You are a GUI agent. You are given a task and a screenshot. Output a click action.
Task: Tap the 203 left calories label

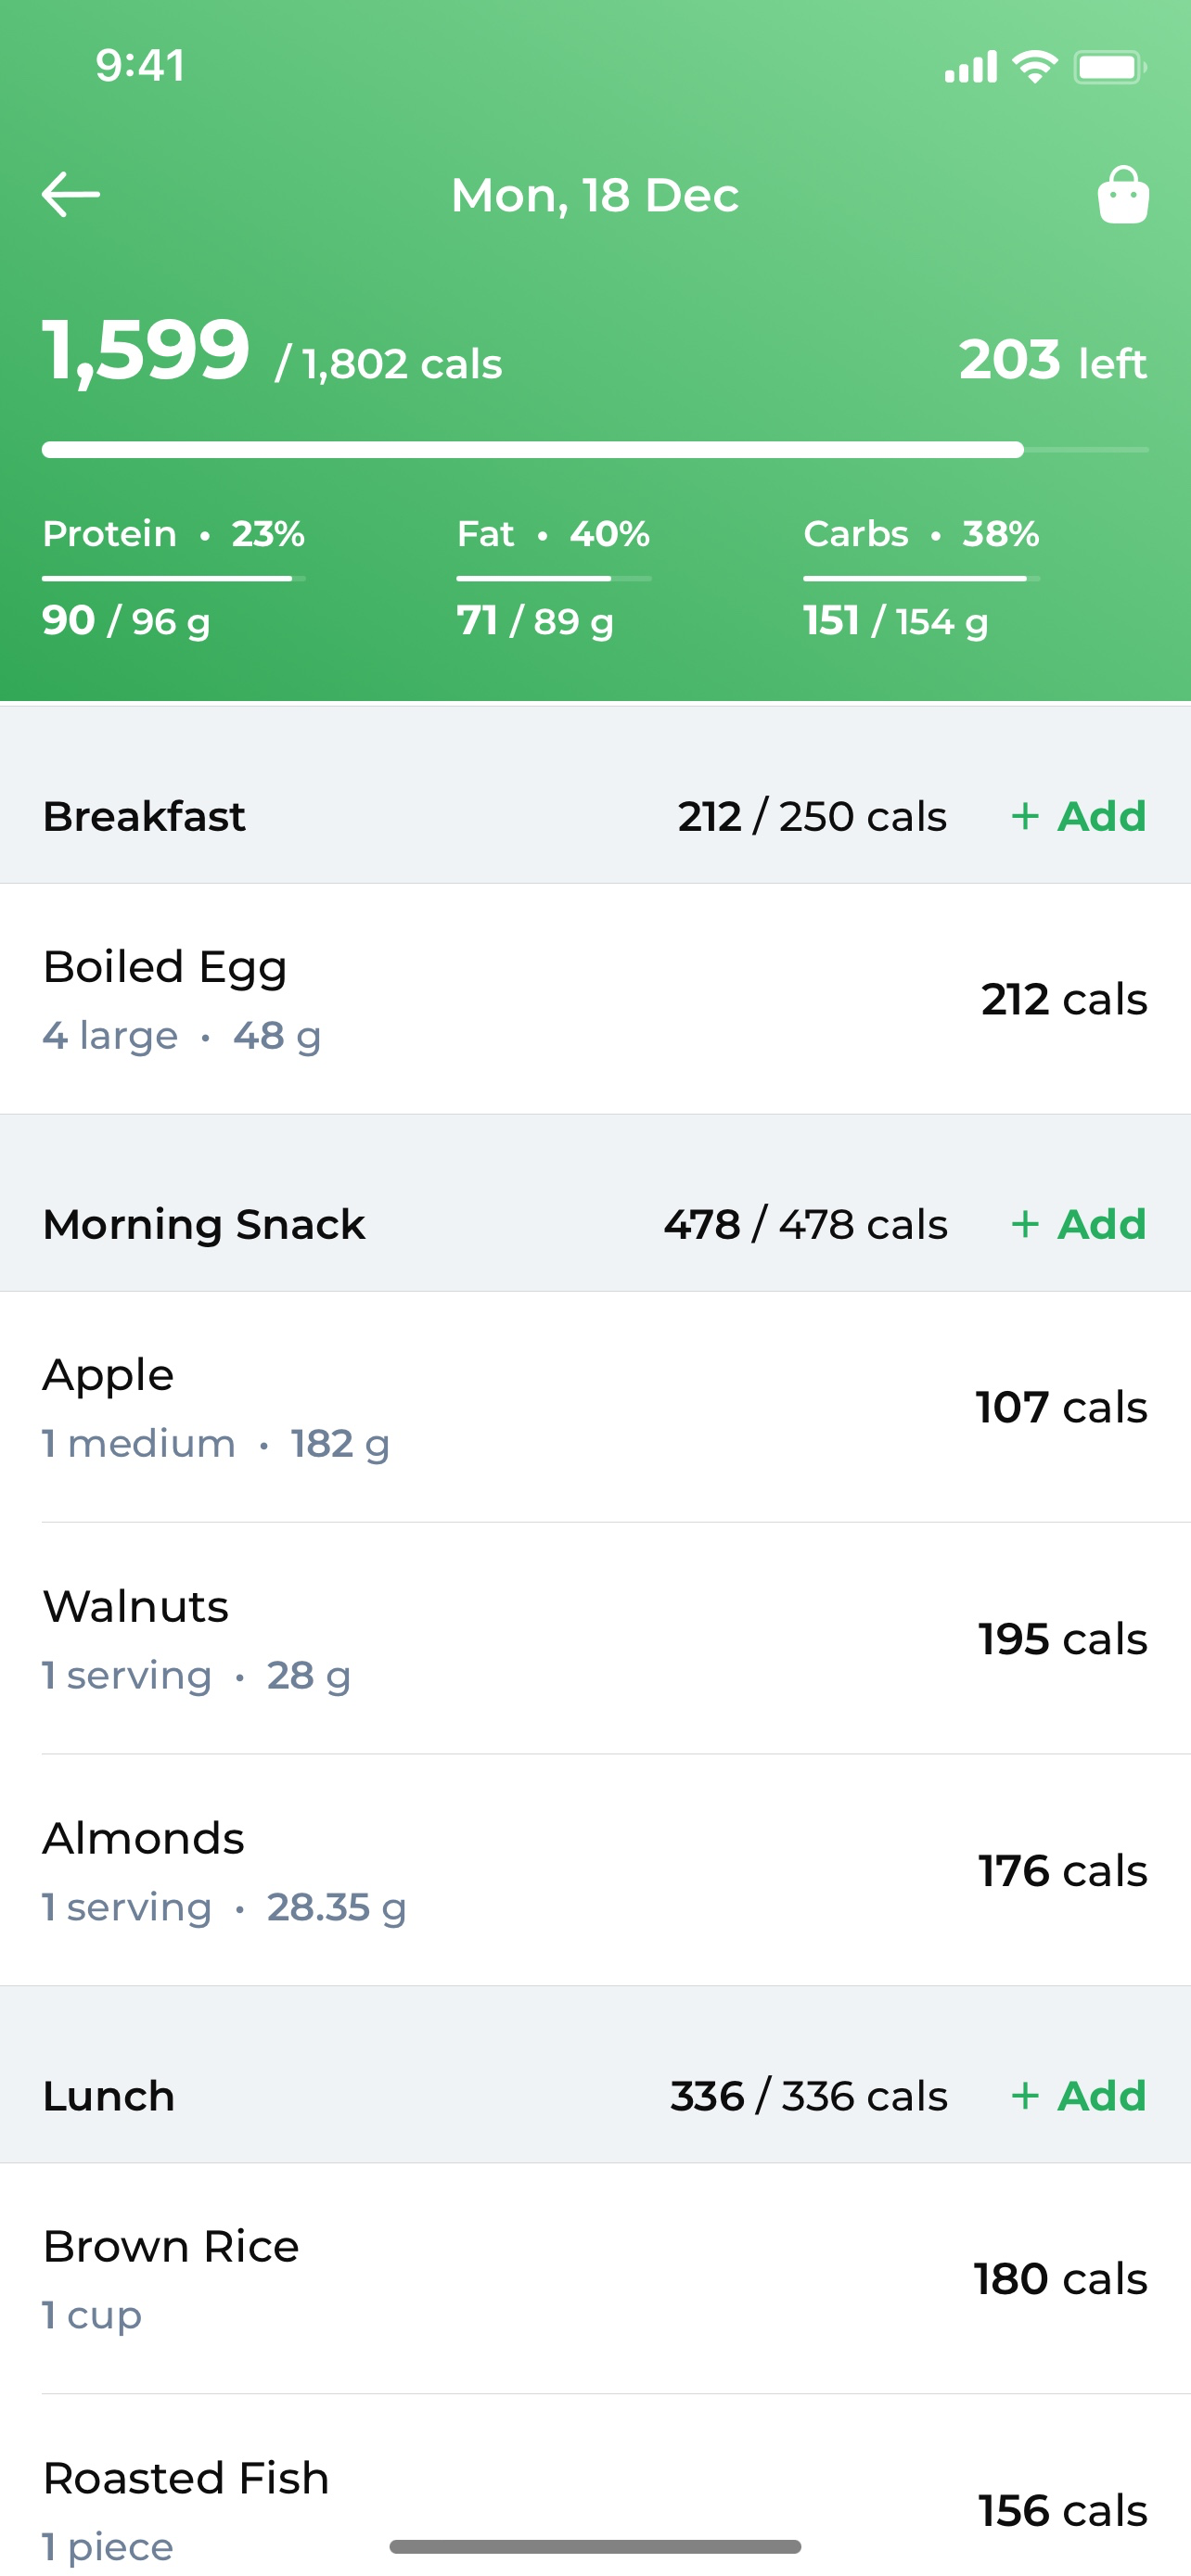point(1053,360)
